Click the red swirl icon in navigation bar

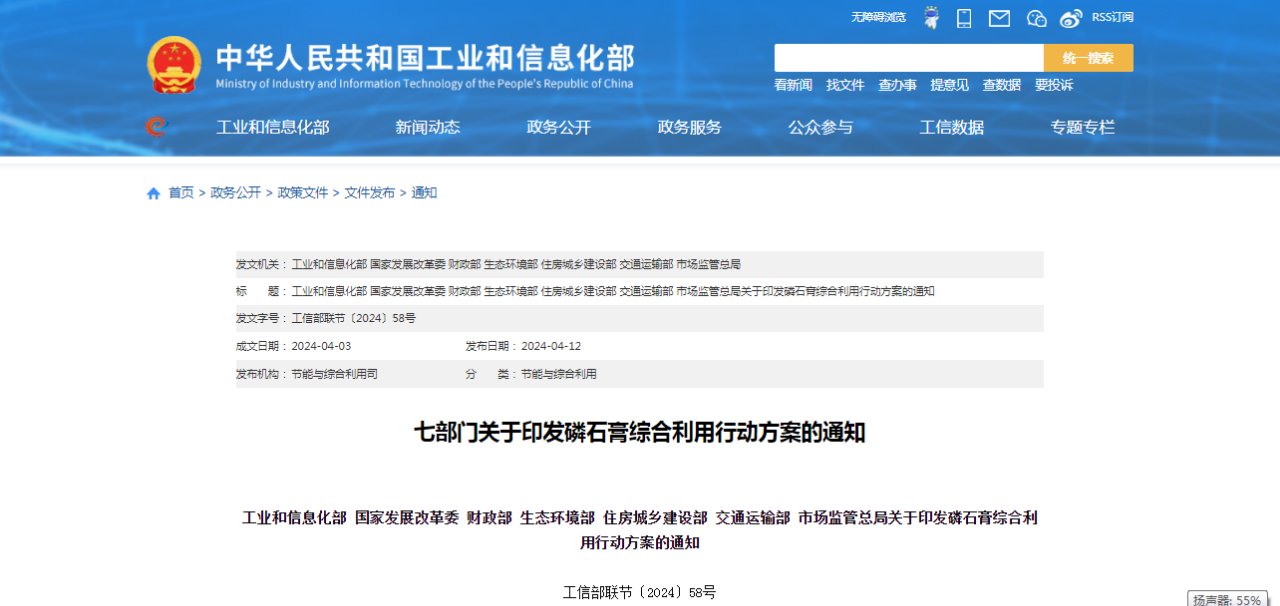click(155, 127)
